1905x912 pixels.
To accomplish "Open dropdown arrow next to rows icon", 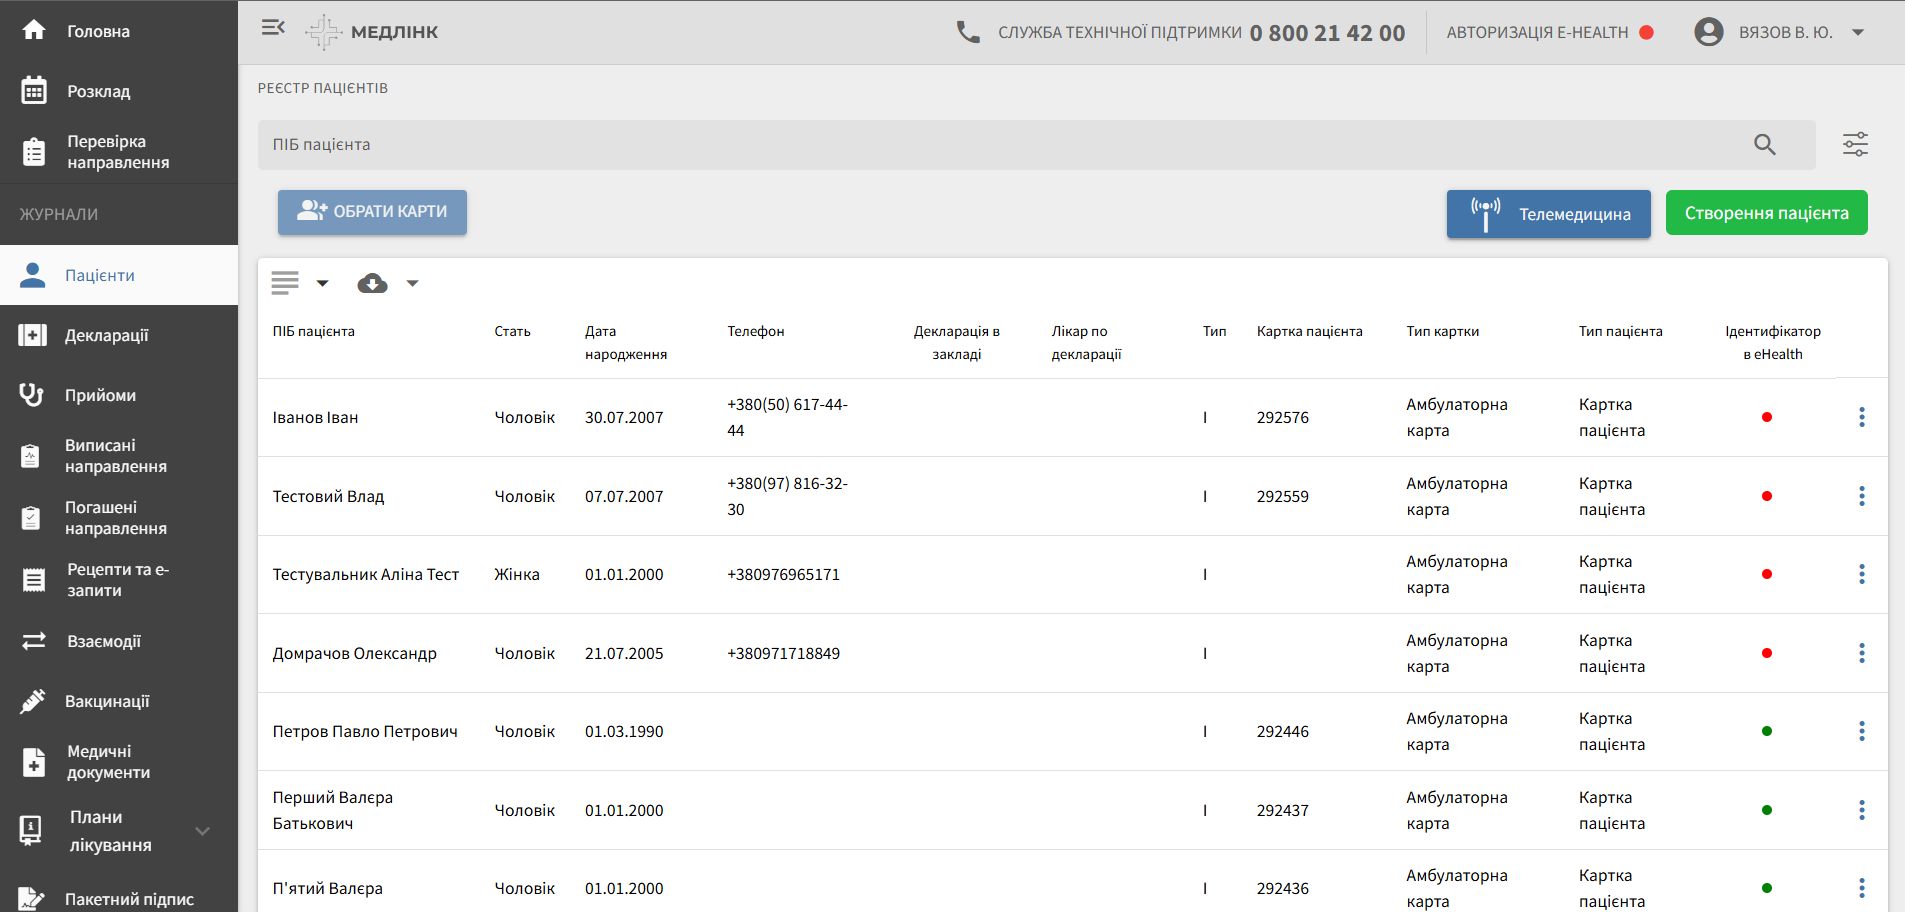I will click(x=322, y=284).
